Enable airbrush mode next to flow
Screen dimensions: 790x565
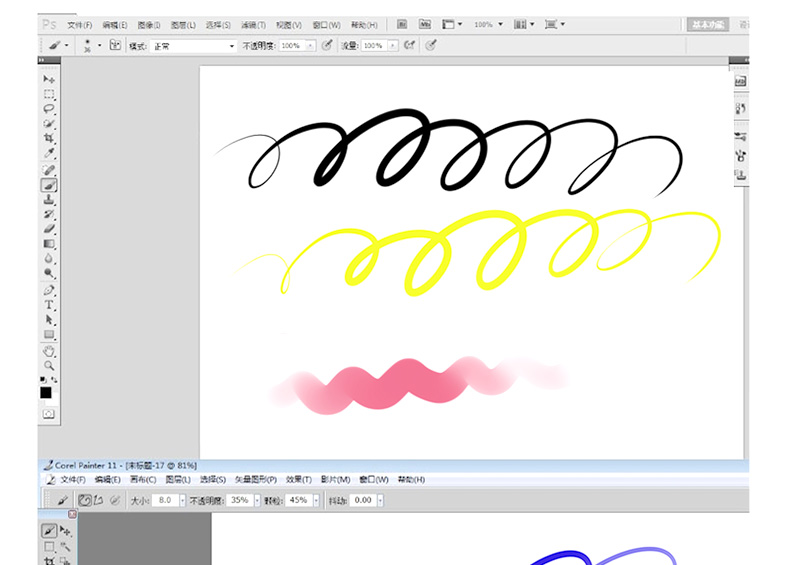click(408, 46)
